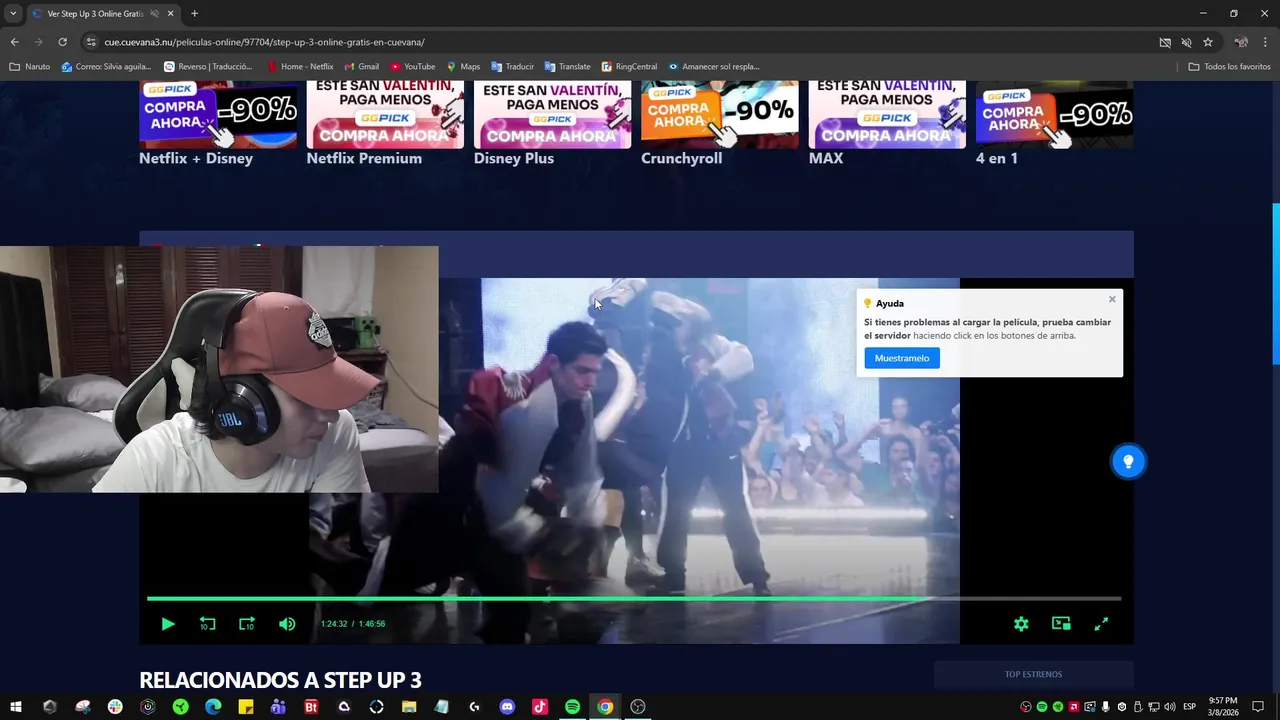Mute the video player volume
Viewport: 1280px width, 720px height.
(x=287, y=624)
